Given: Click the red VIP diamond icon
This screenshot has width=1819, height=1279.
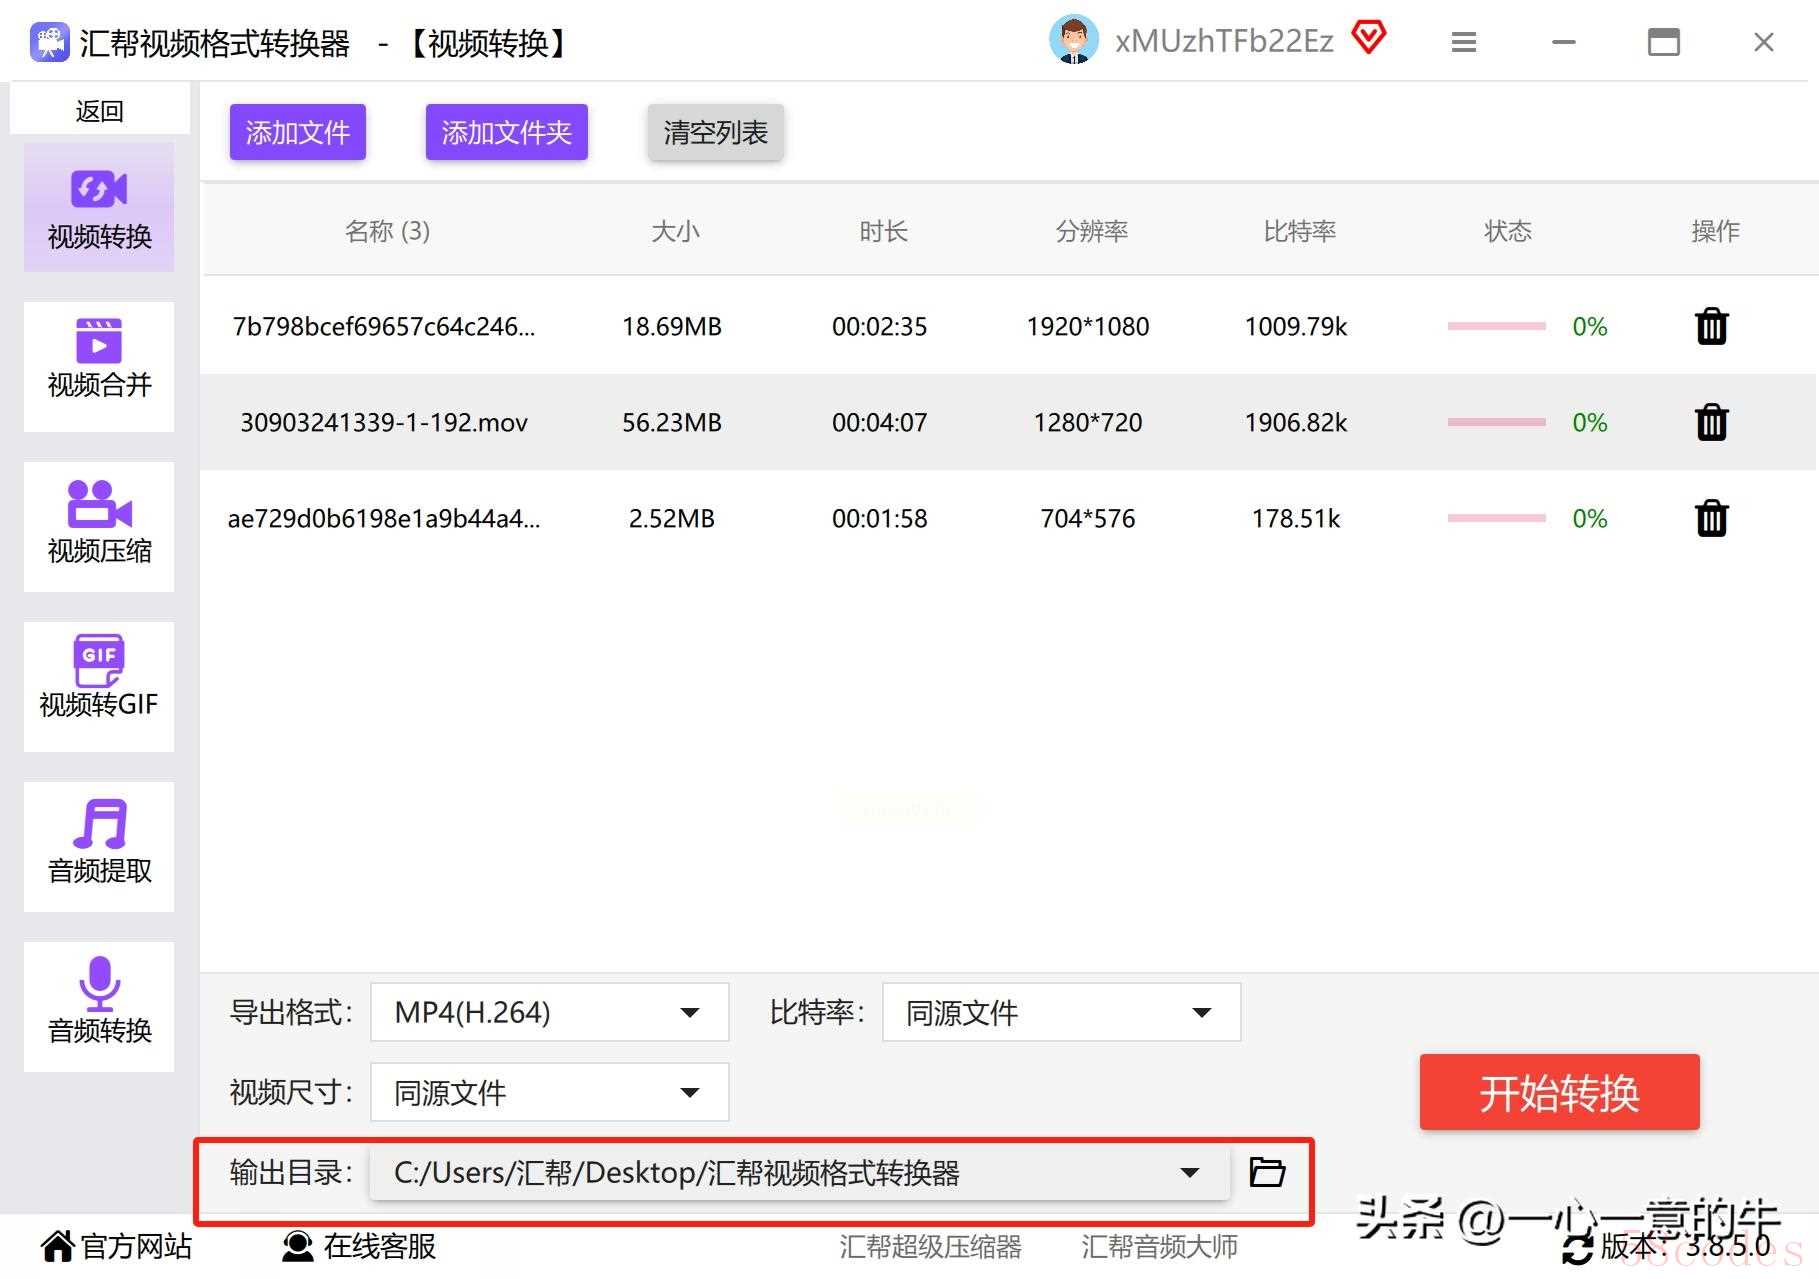Looking at the screenshot, I should point(1369,38).
